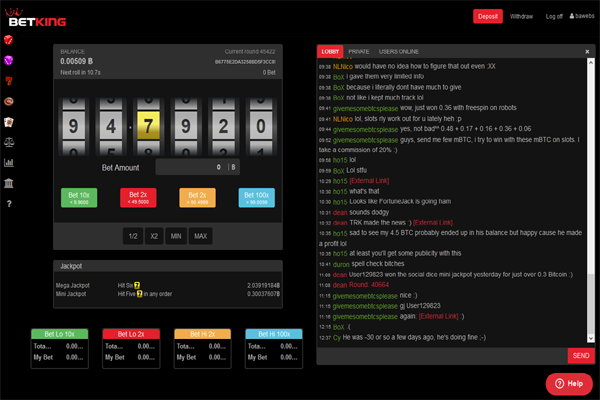
Task: Click the last reel showing 0
Action: click(x=261, y=126)
